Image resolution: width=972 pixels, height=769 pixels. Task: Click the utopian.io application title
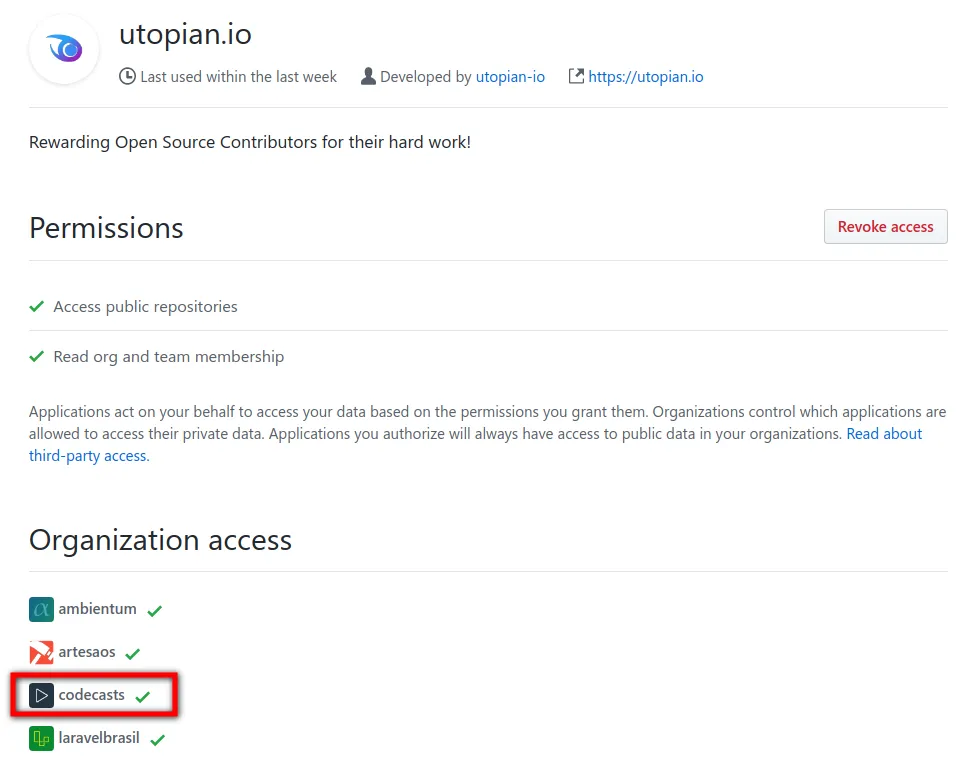(185, 34)
